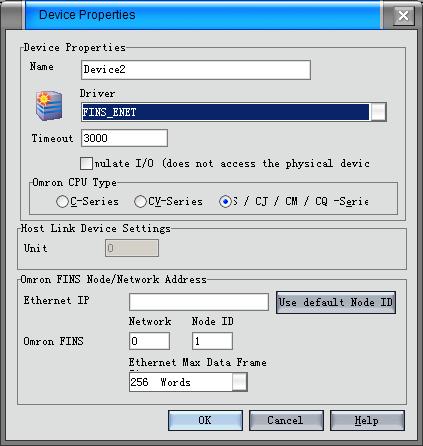Focus the Timeout field showing 3000

(124, 138)
